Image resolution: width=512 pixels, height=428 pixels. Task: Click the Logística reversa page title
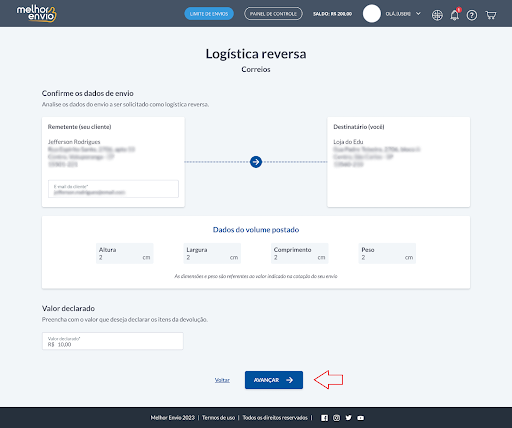(x=256, y=54)
